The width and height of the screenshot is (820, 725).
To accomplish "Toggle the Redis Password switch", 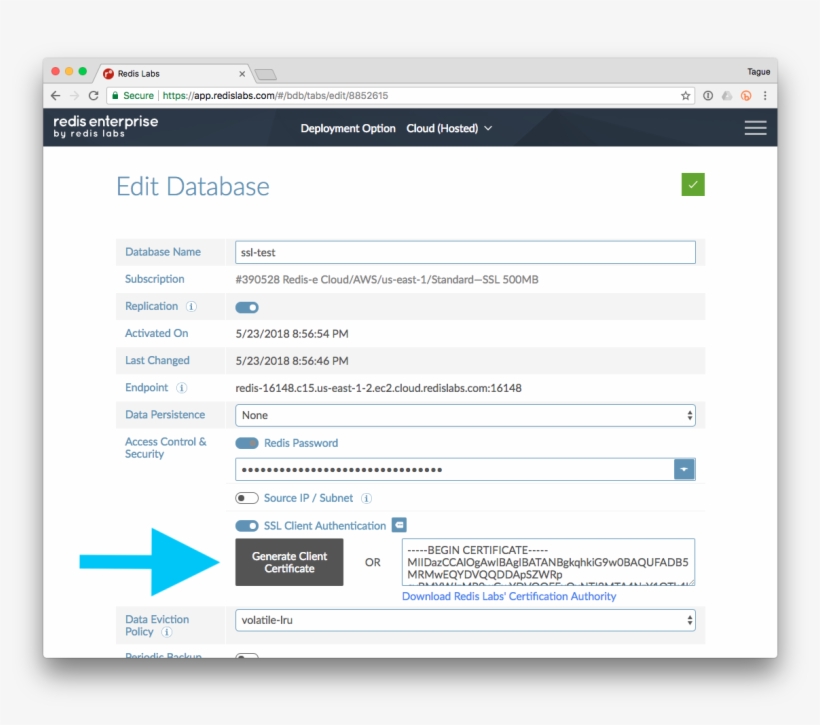I will pyautogui.click(x=247, y=443).
